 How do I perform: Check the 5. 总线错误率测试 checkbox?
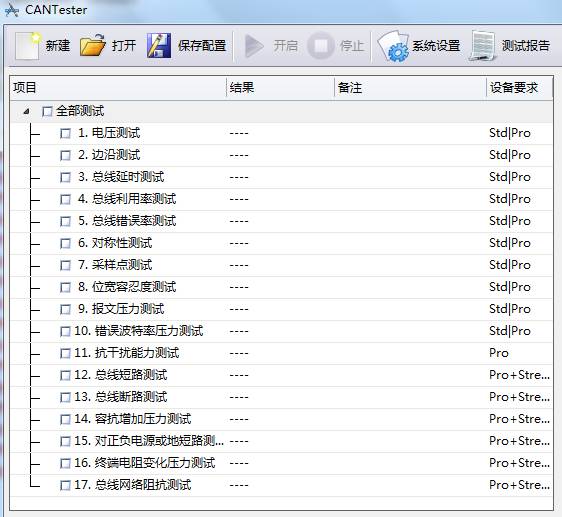tap(65, 221)
